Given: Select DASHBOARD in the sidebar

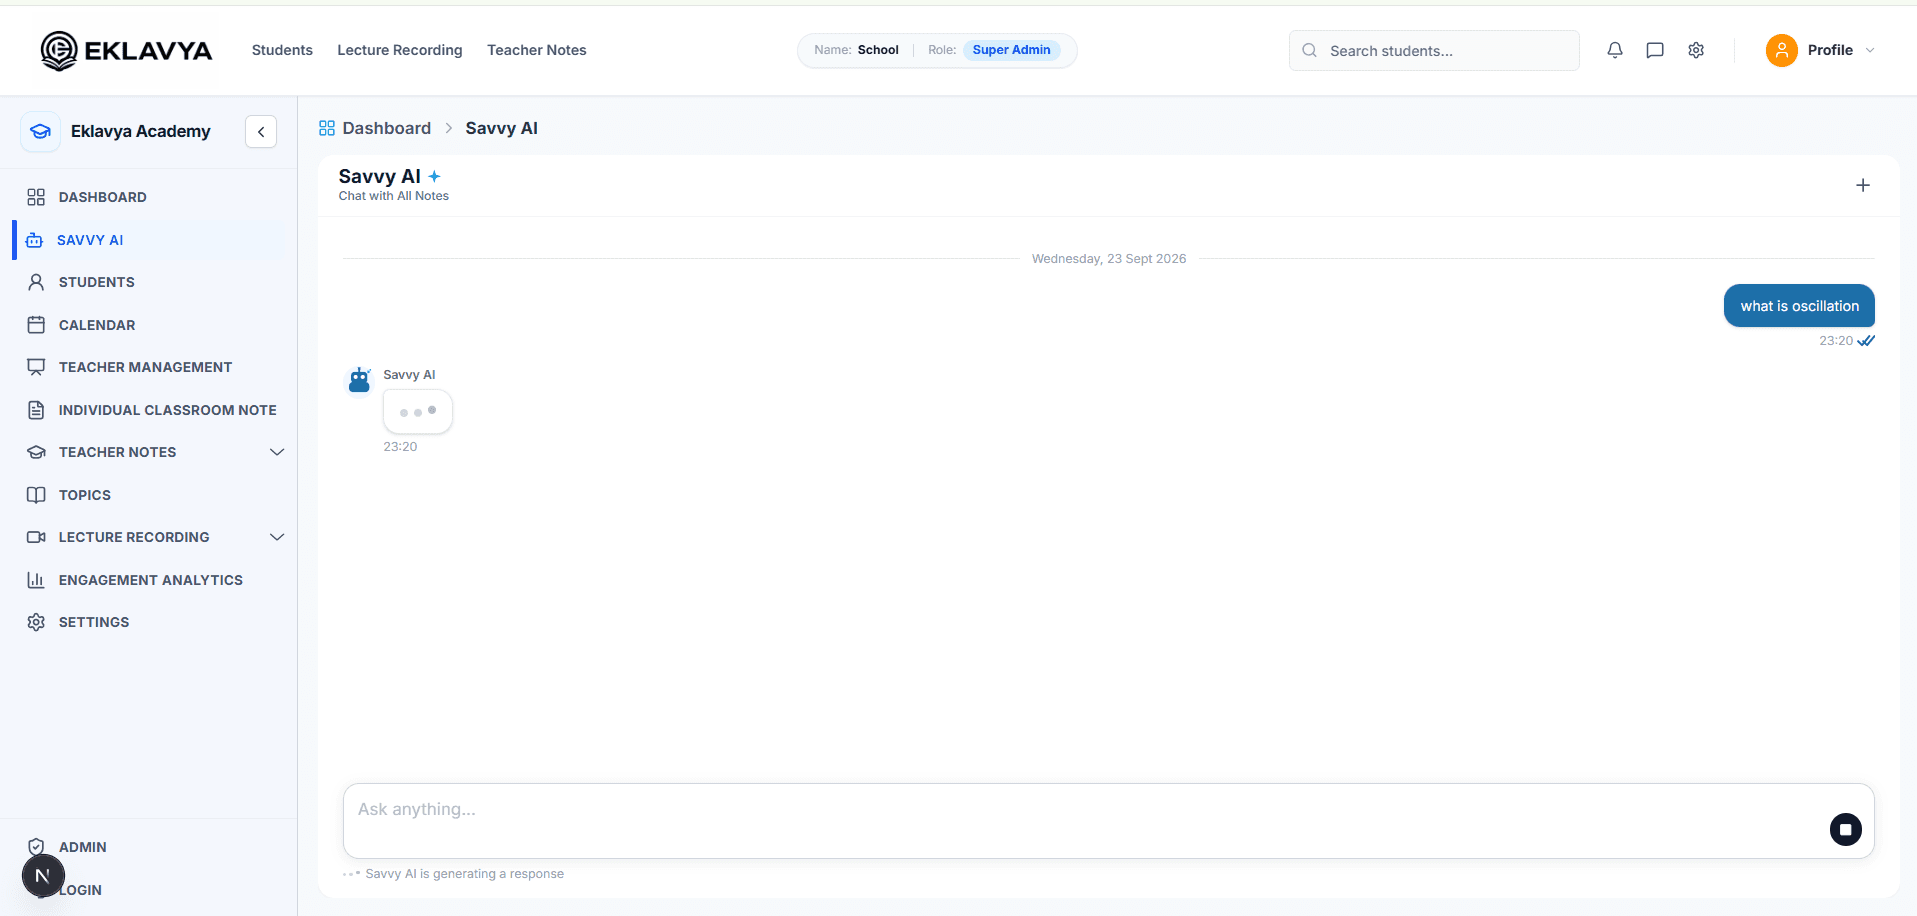Looking at the screenshot, I should click(103, 197).
